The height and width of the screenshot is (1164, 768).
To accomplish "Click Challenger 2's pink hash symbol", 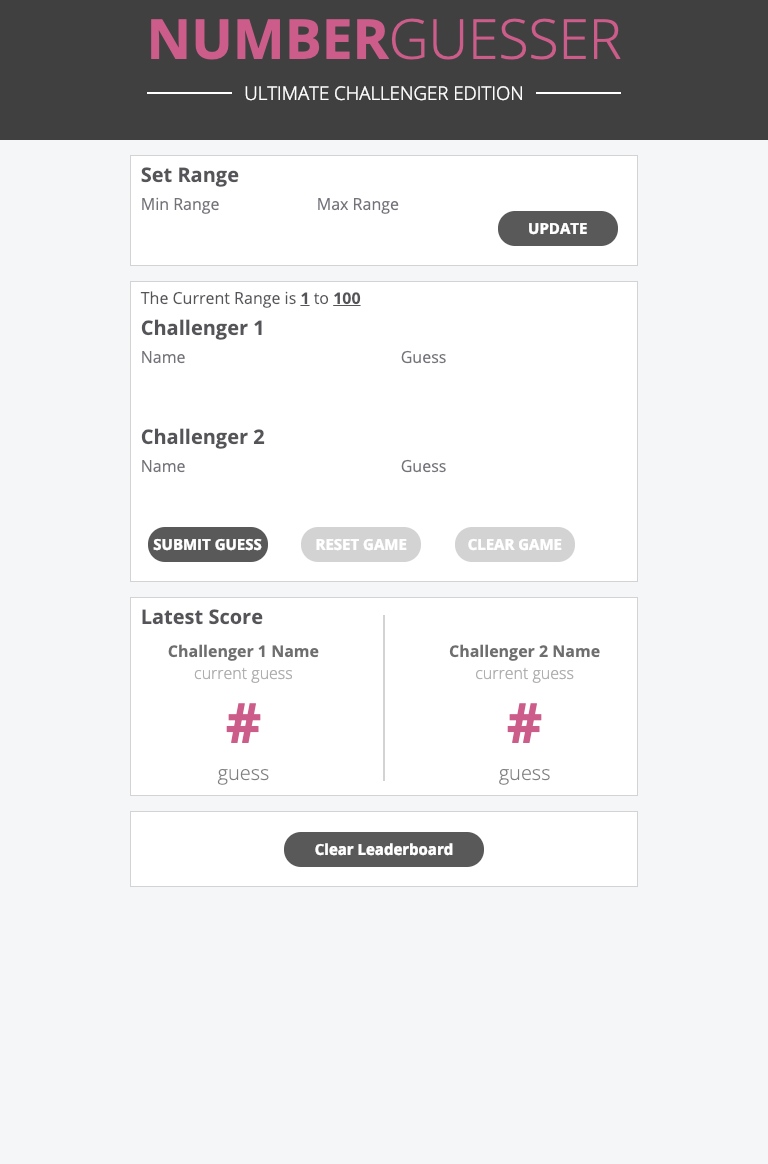I will (524, 722).
